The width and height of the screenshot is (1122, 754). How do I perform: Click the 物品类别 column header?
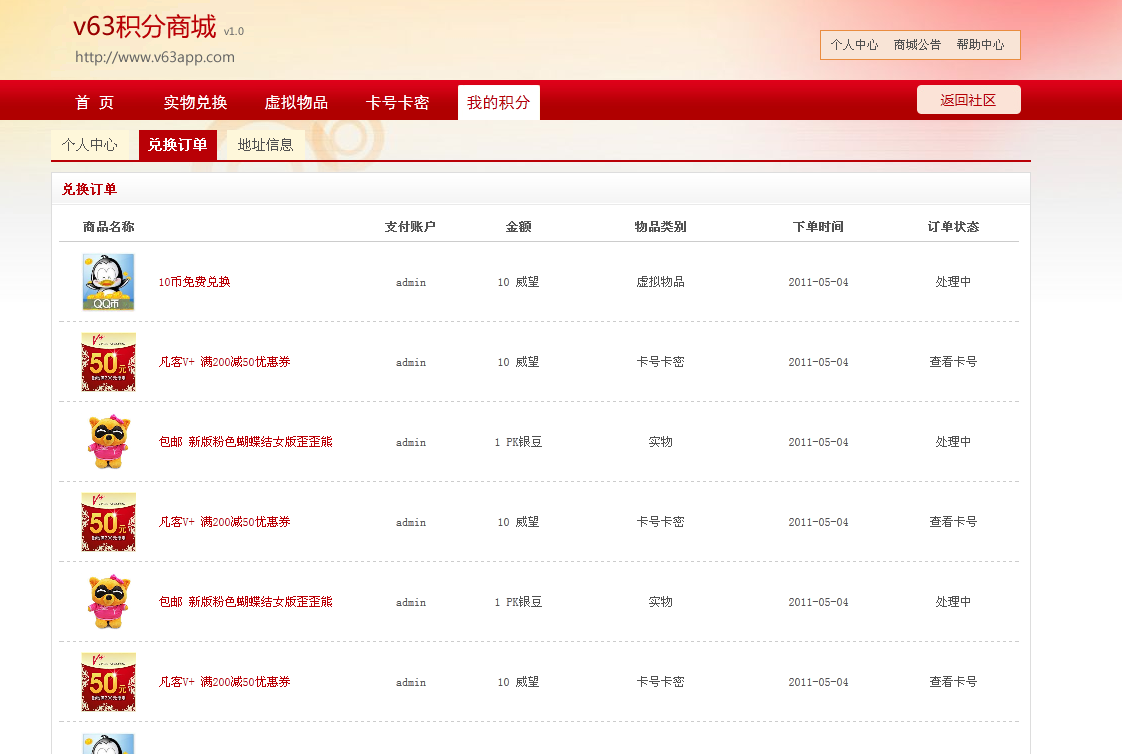click(x=660, y=227)
